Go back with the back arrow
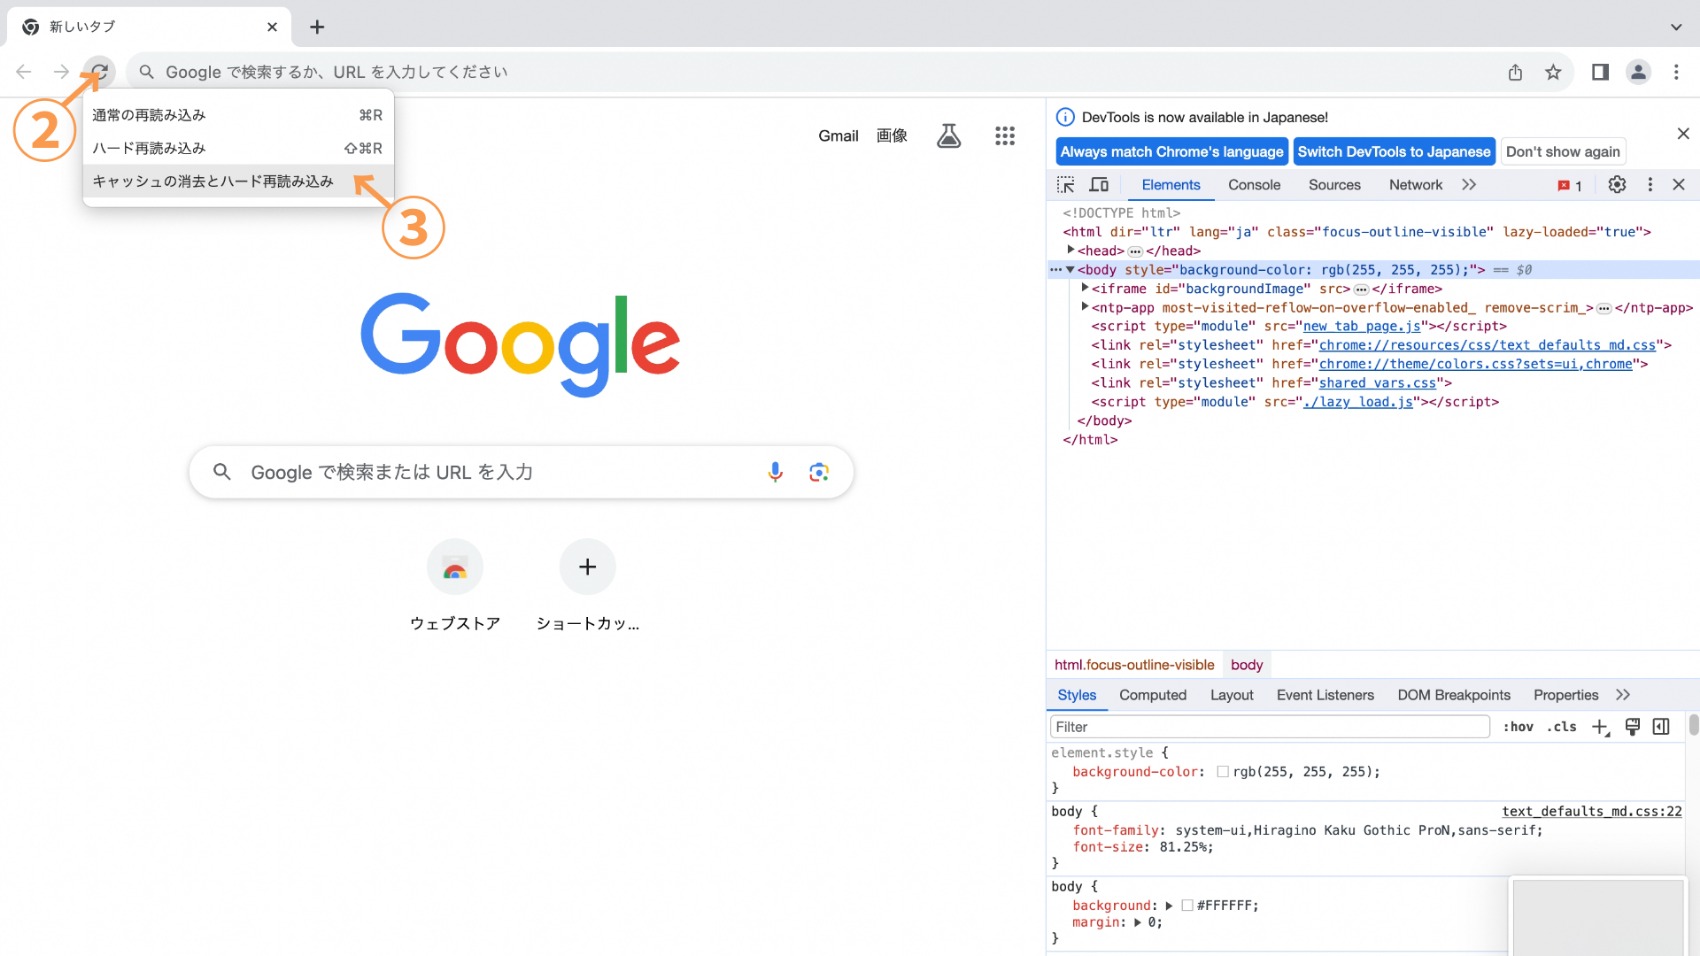 (x=24, y=72)
